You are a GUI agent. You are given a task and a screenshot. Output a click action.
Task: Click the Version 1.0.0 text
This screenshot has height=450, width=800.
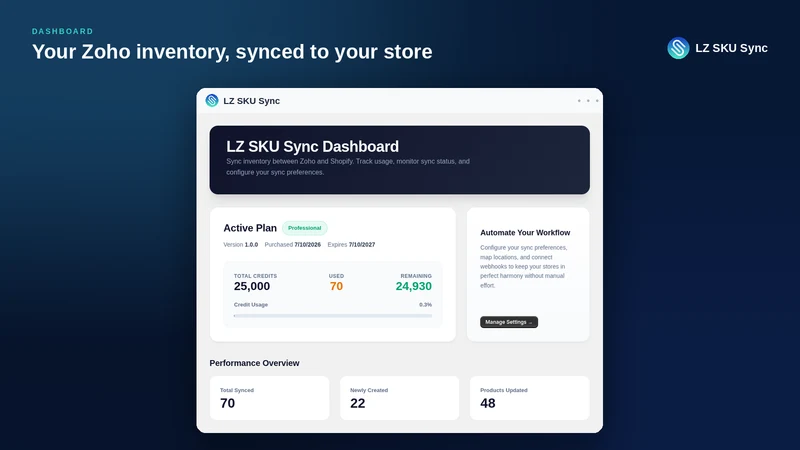241,245
